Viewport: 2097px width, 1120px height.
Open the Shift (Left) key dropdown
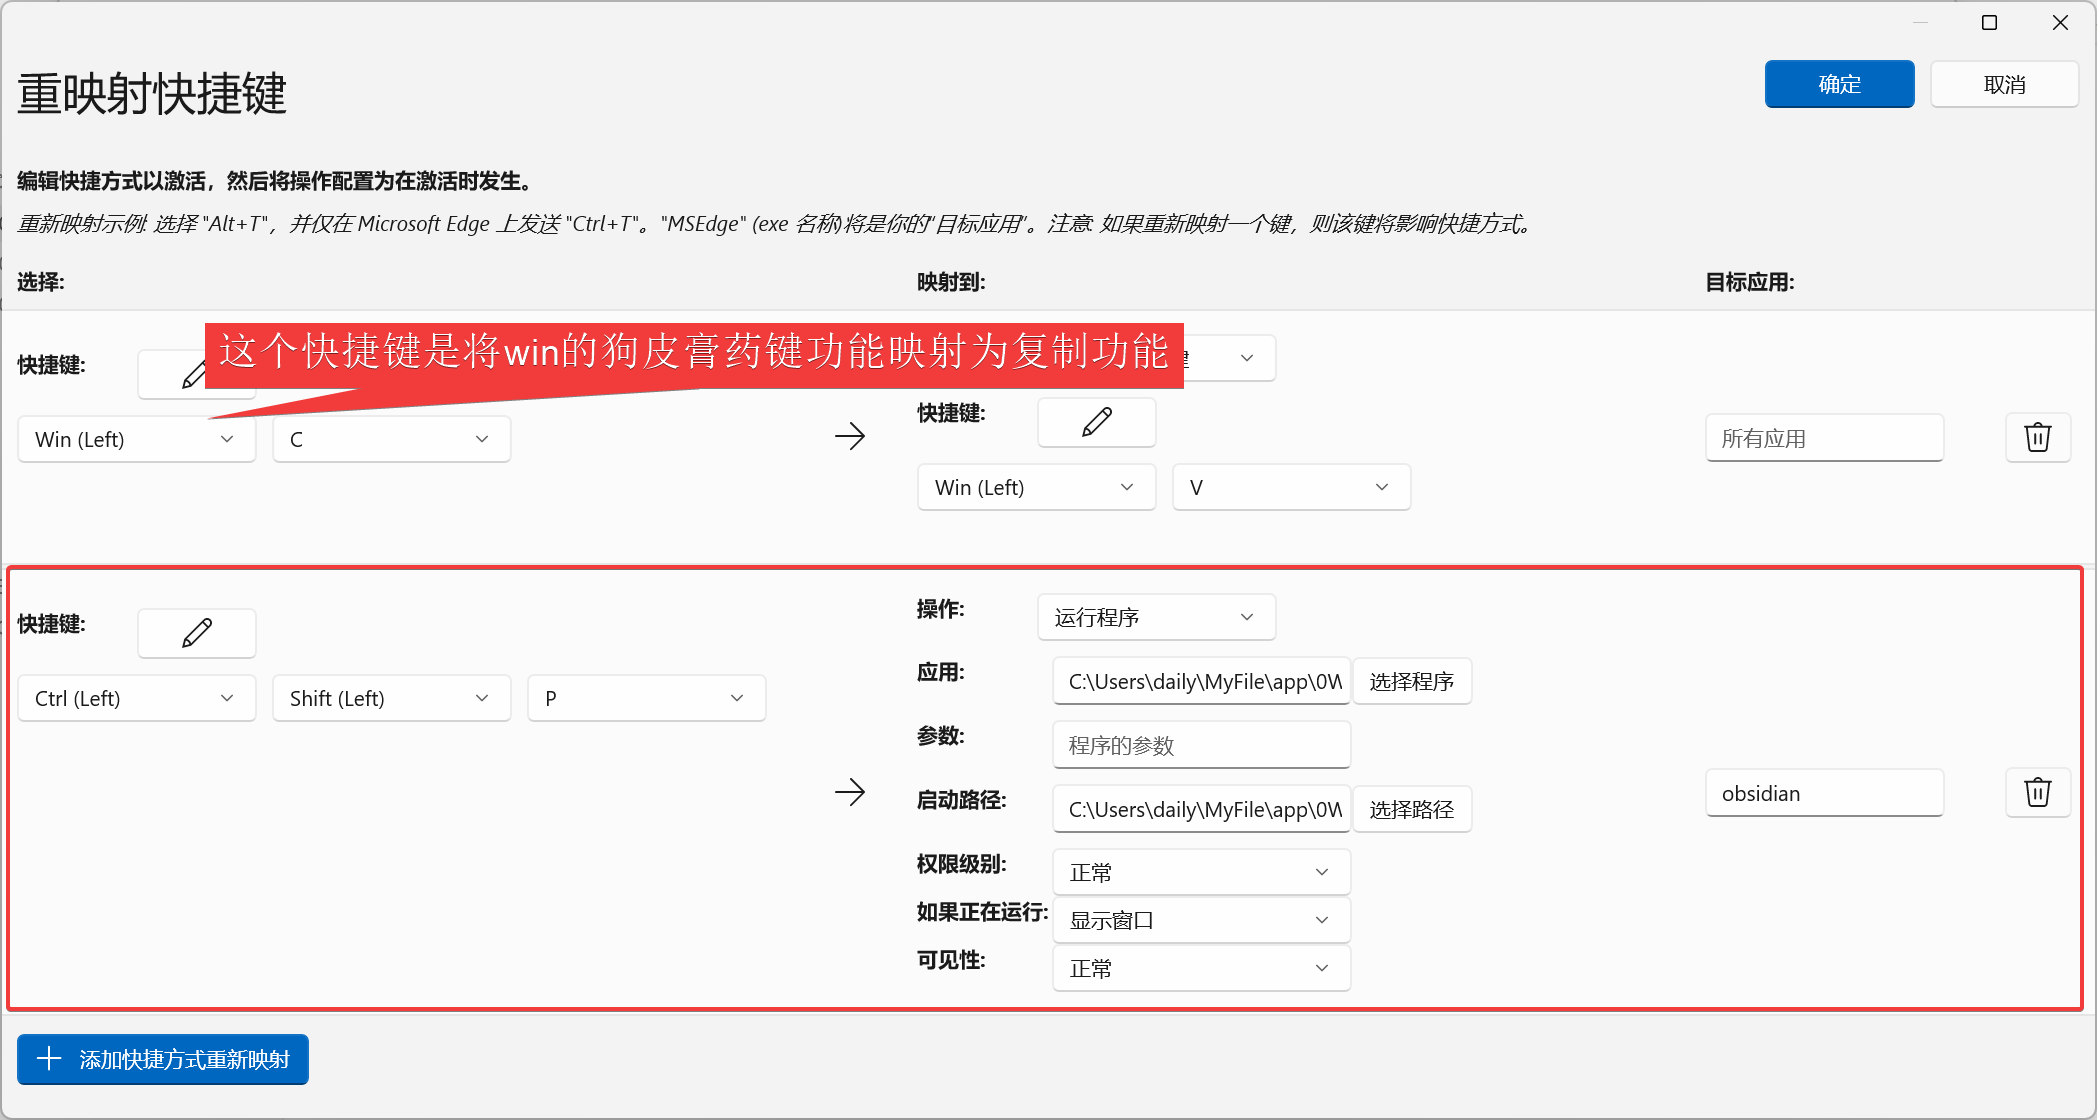(391, 699)
